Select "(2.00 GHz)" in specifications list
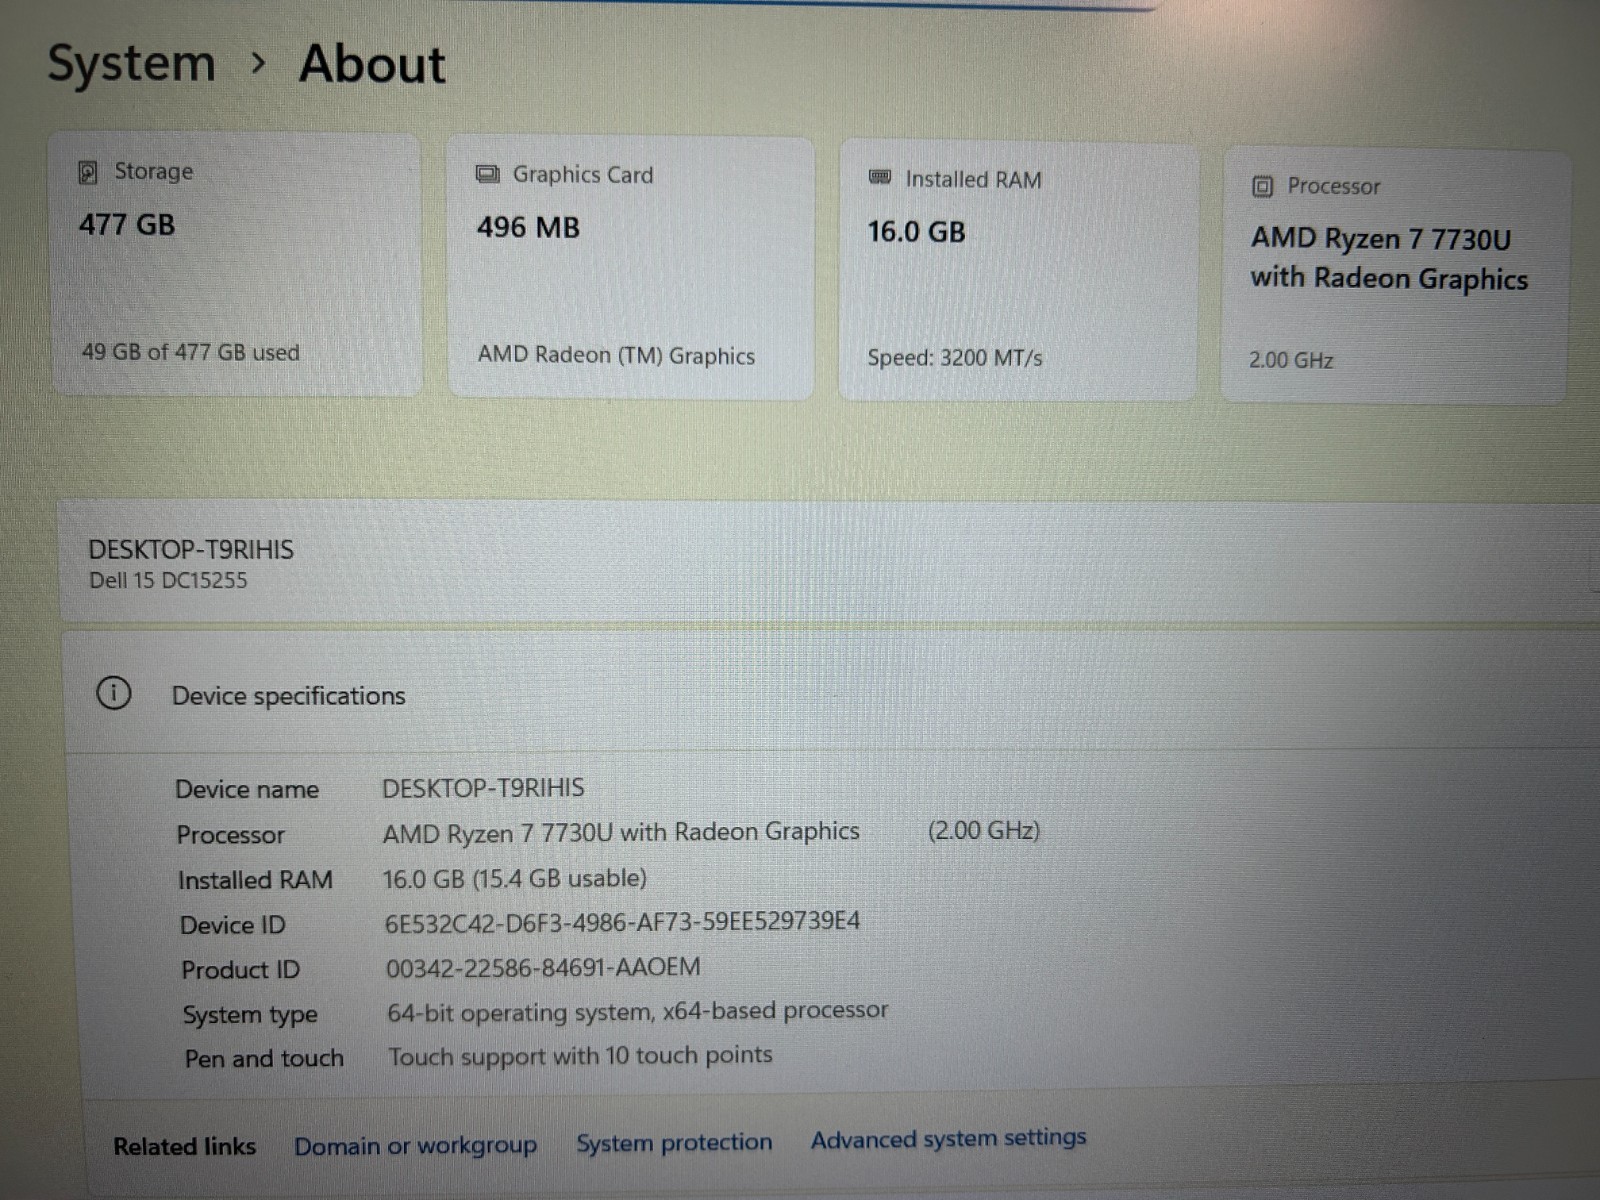This screenshot has height=1200, width=1600. tap(984, 830)
